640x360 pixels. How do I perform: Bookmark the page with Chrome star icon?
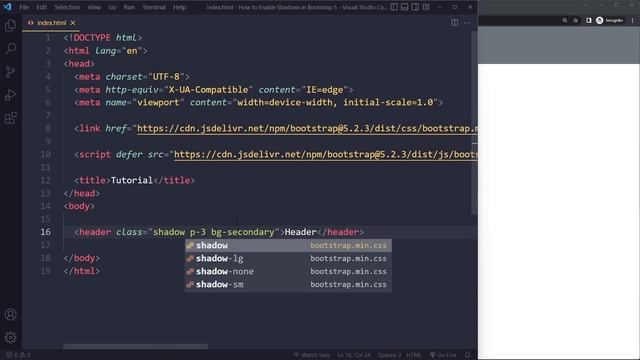tap(576, 20)
